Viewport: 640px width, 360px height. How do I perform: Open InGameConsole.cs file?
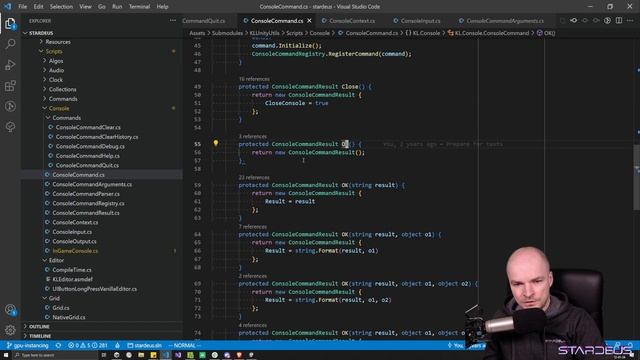[102, 251]
